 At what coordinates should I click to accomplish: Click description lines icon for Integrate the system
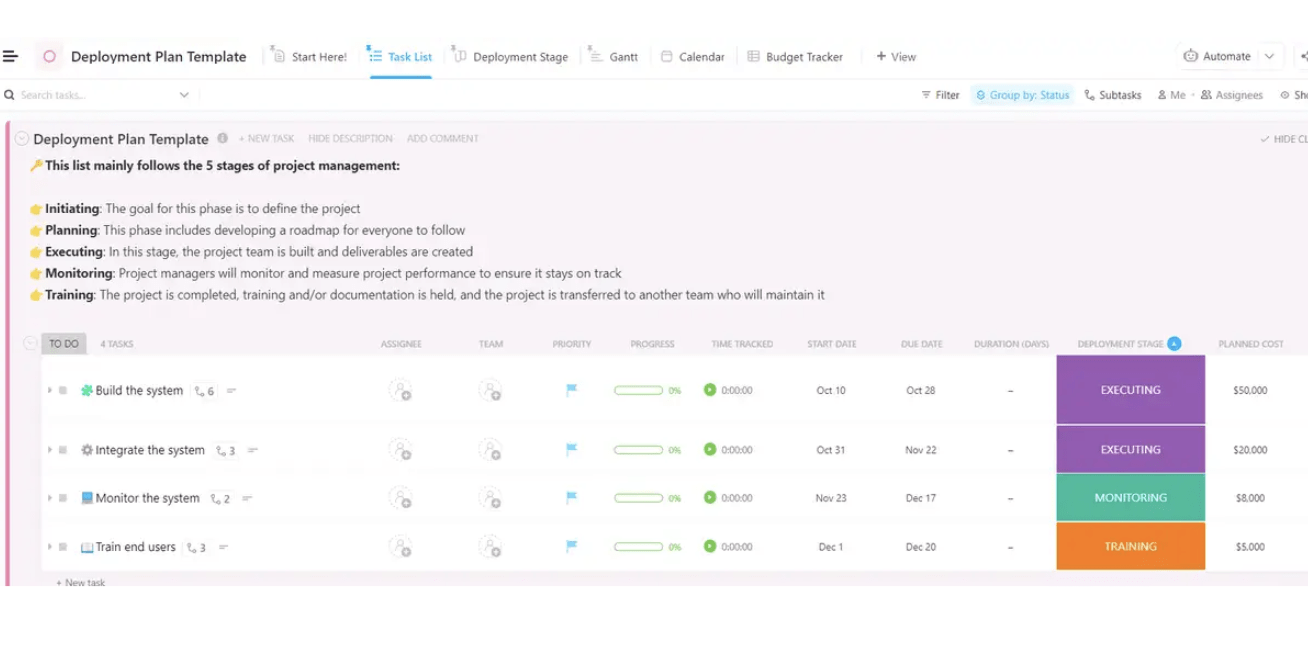tap(253, 450)
